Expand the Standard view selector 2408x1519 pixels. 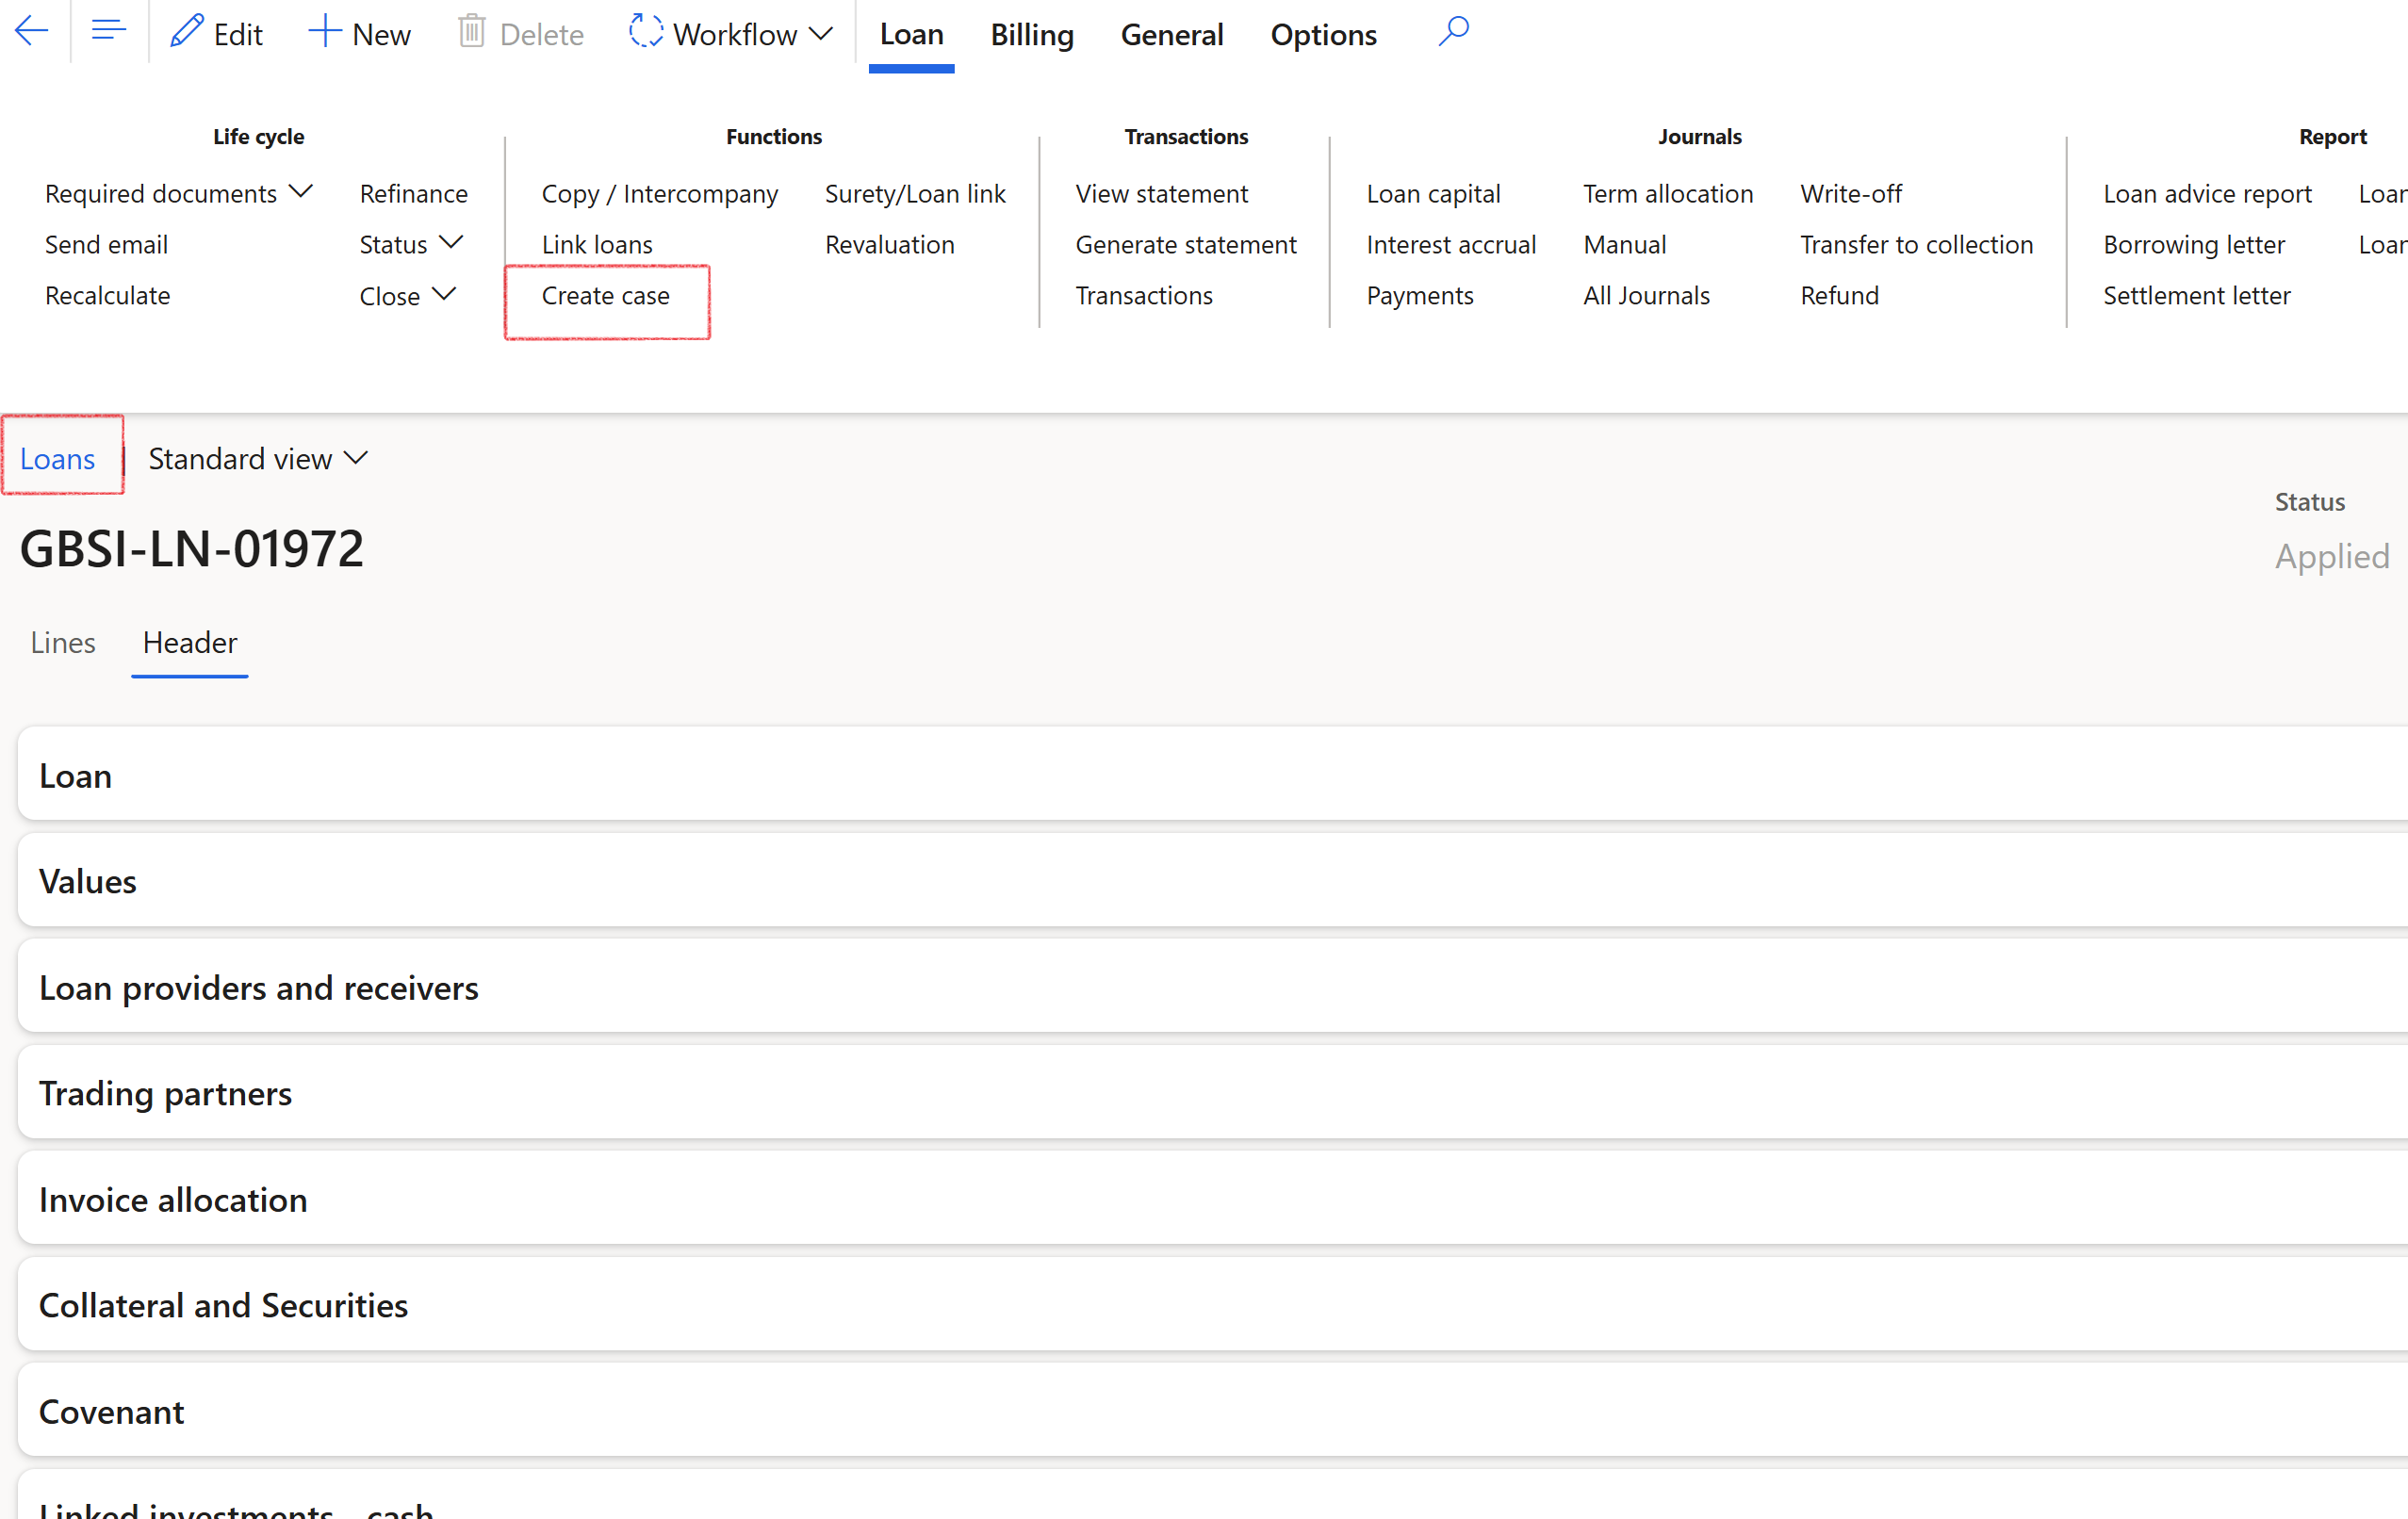258,459
